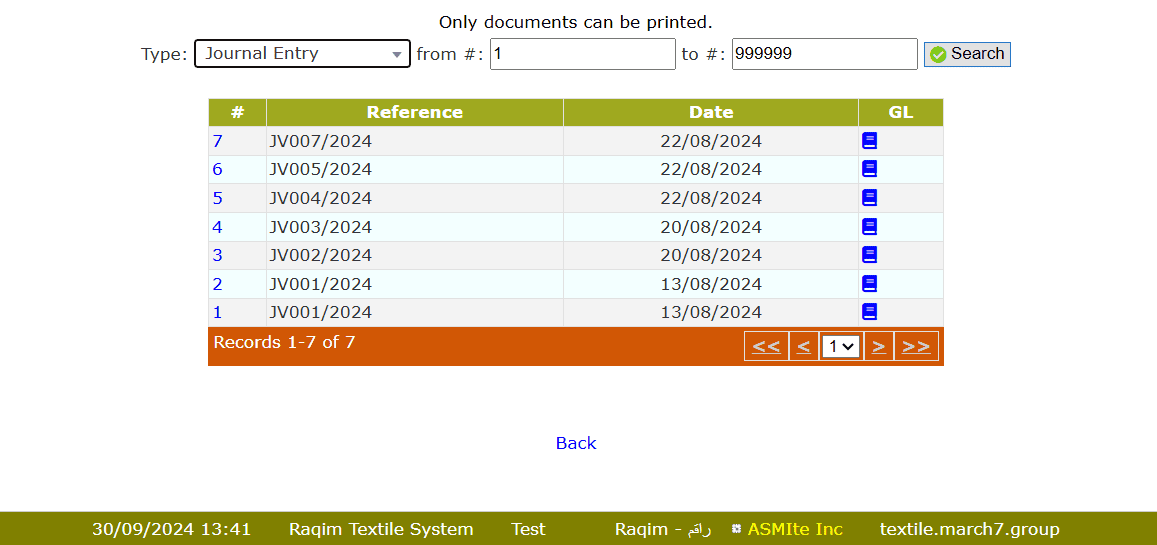This screenshot has height=545, width=1157.
Task: Expand the Type Journal Entry dropdown
Action: [x=302, y=54]
